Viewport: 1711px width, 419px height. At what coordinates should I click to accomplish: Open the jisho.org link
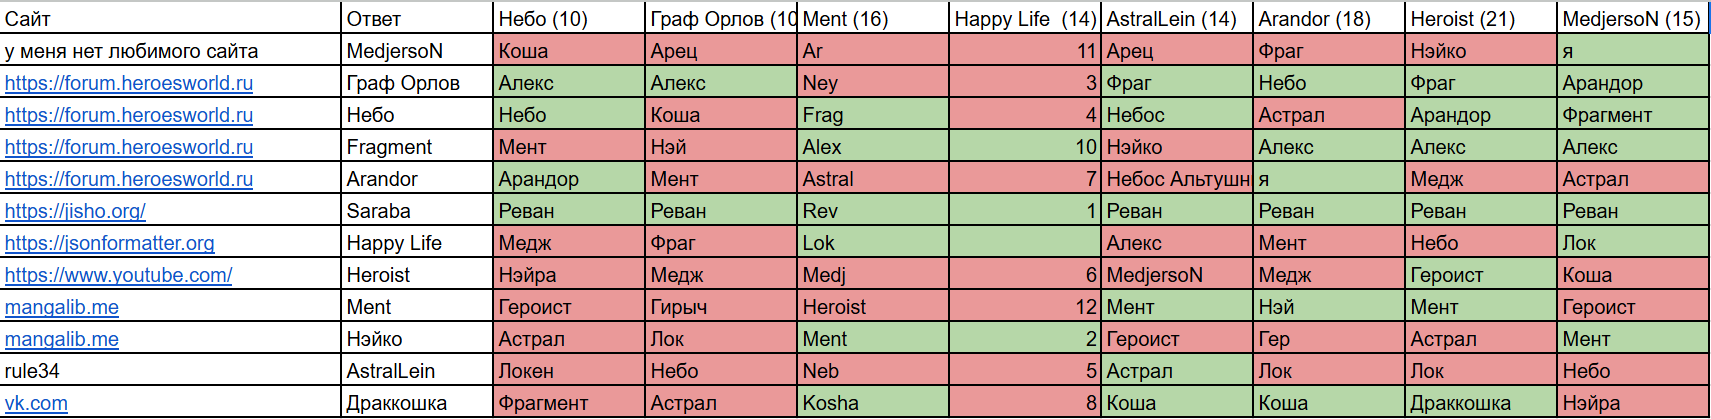(75, 211)
